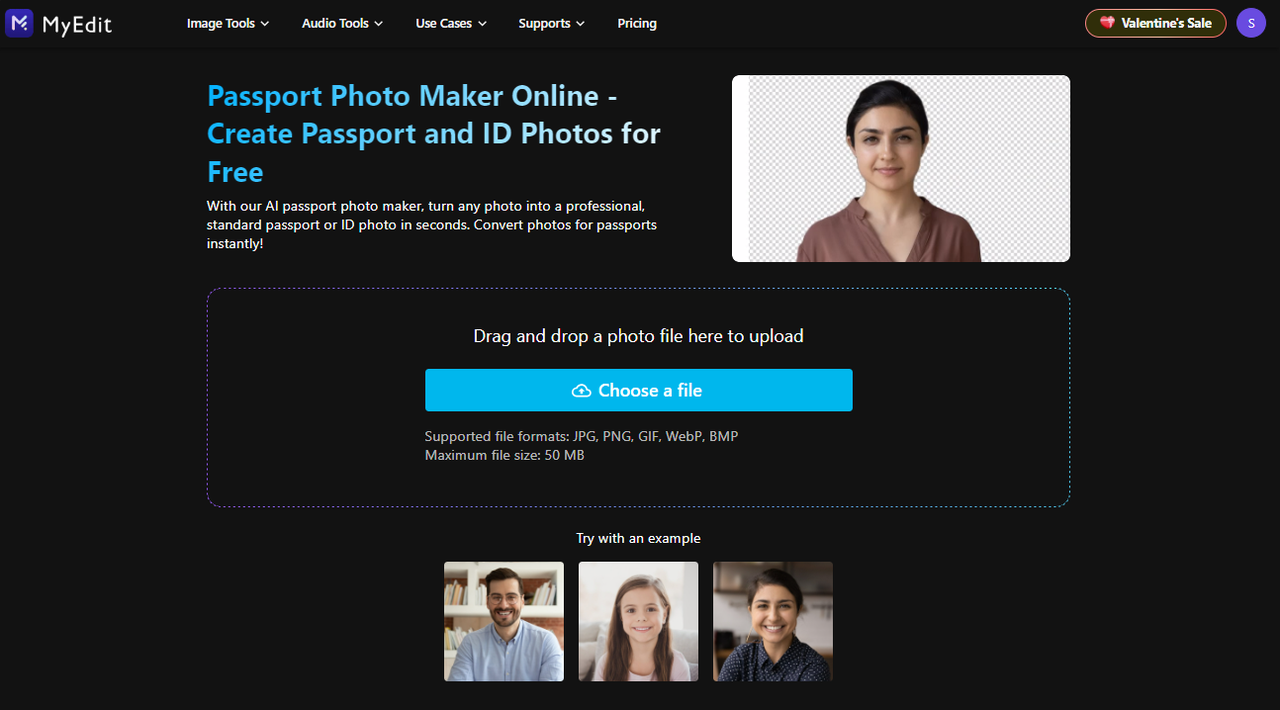Click the 'Drag and drop a photo file' text
This screenshot has width=1280, height=710.
[639, 336]
